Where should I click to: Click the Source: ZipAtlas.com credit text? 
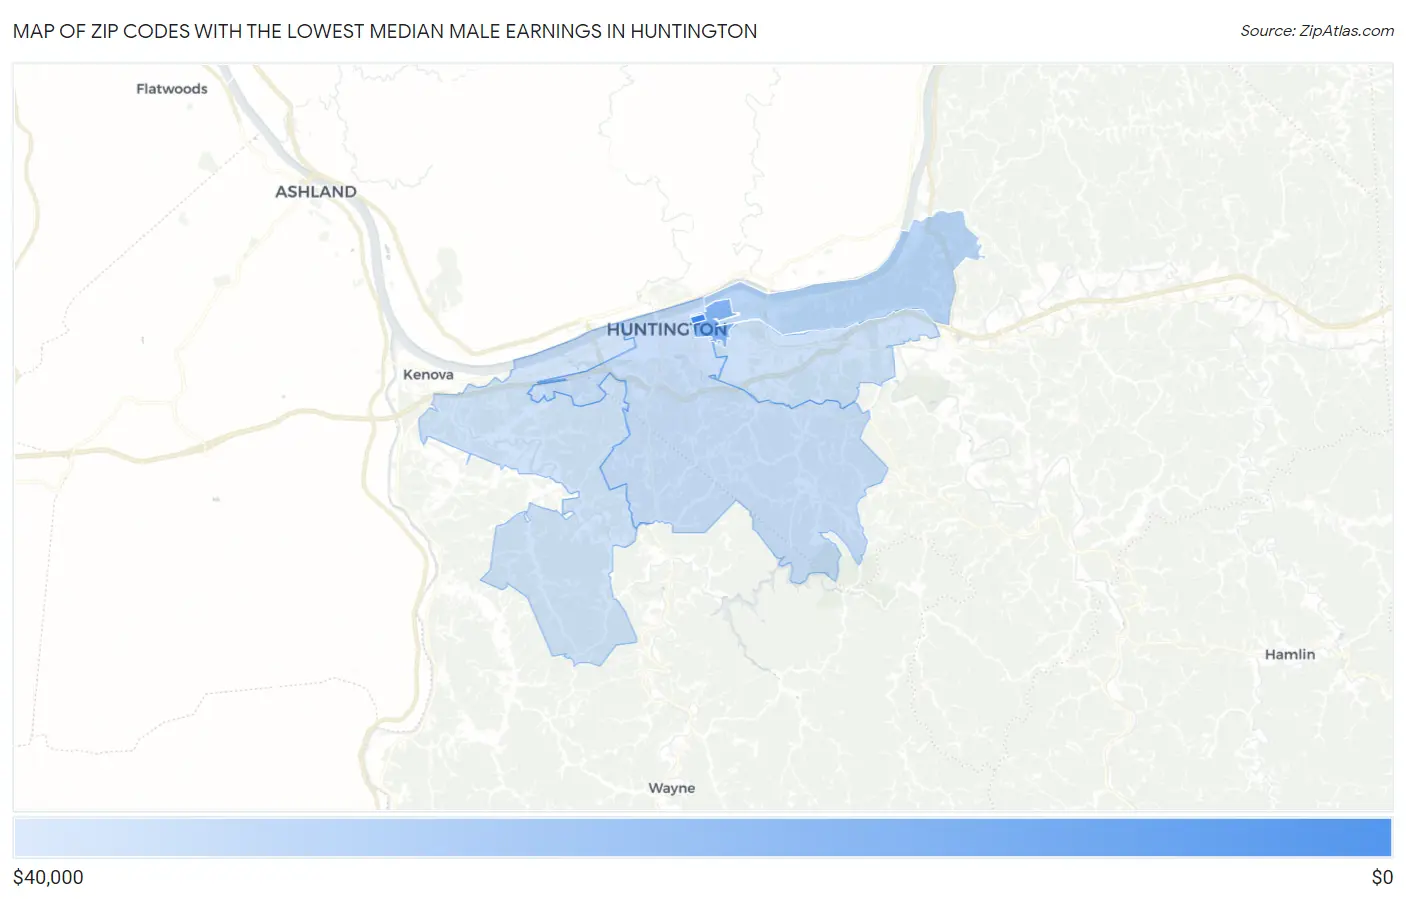click(x=1317, y=31)
